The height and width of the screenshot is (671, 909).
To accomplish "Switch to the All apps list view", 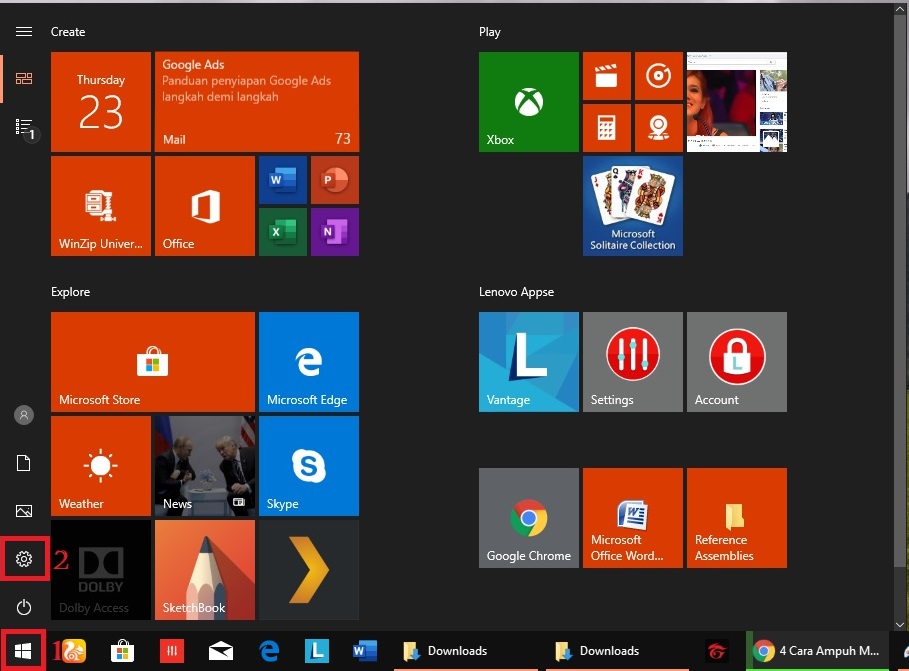I will click(25, 127).
